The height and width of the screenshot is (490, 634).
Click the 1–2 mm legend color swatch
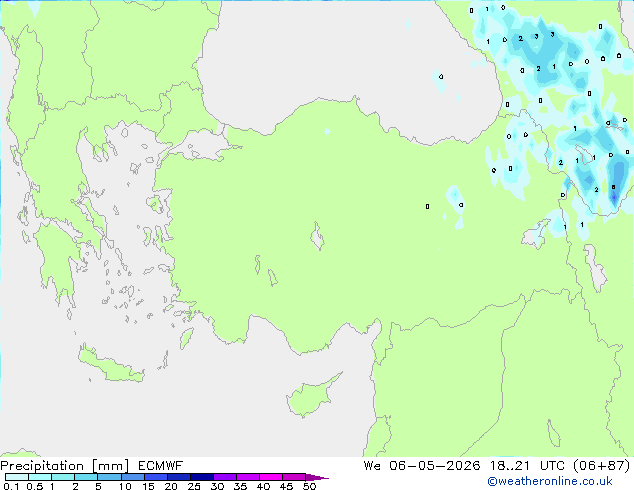click(63, 477)
